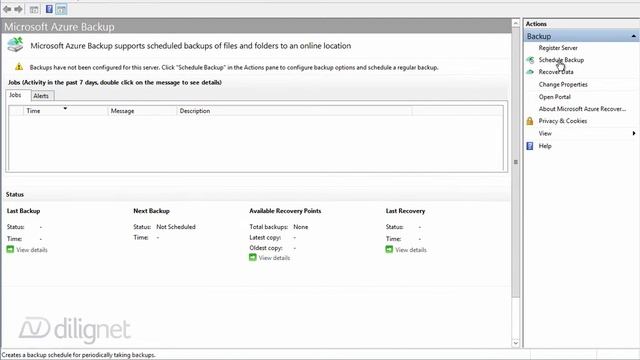Click the status bar backup schedule message
This screenshot has height=360, width=640.
[x=79, y=355]
